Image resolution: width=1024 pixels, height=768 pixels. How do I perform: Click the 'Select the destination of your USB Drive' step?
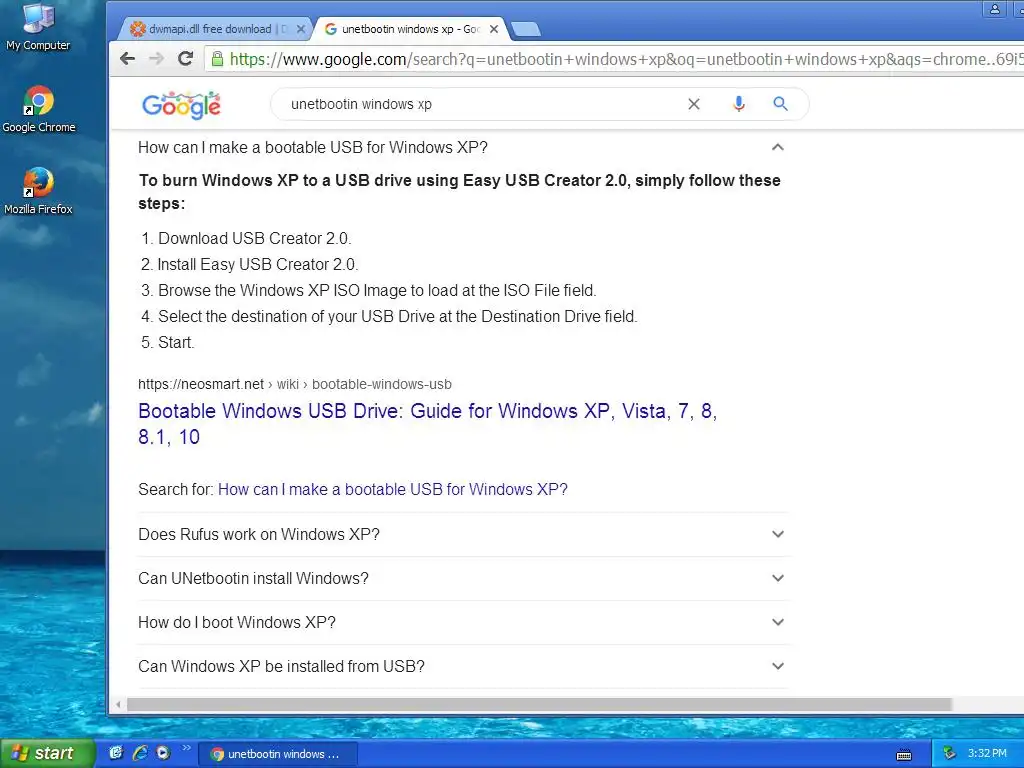[398, 317]
